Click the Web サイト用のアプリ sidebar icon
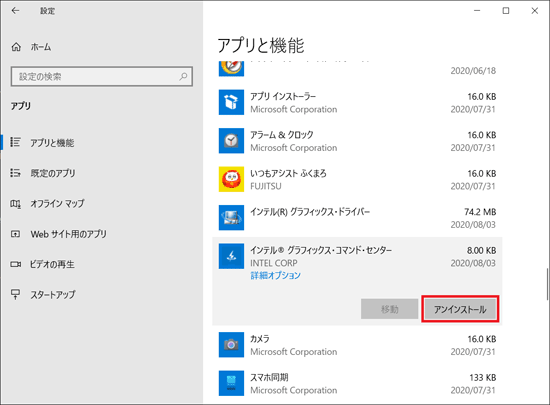550x405 pixels. pos(15,234)
